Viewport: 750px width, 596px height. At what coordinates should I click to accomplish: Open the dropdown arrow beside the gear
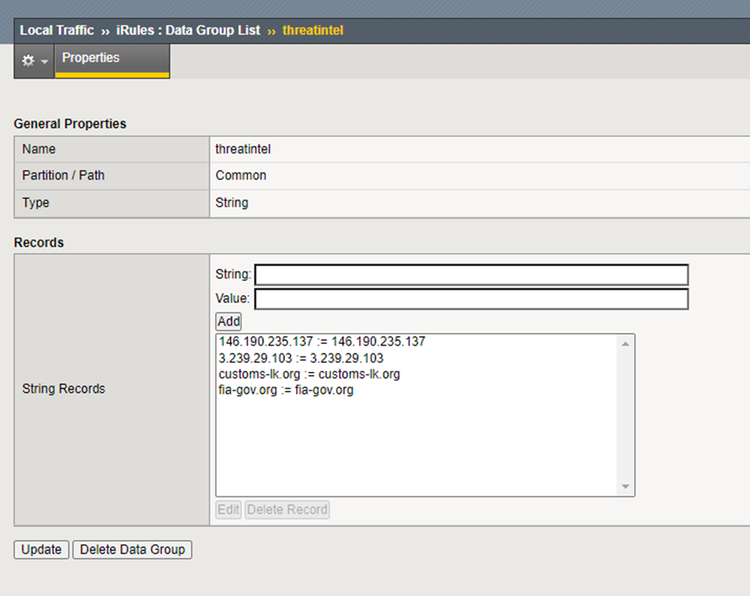click(44, 62)
